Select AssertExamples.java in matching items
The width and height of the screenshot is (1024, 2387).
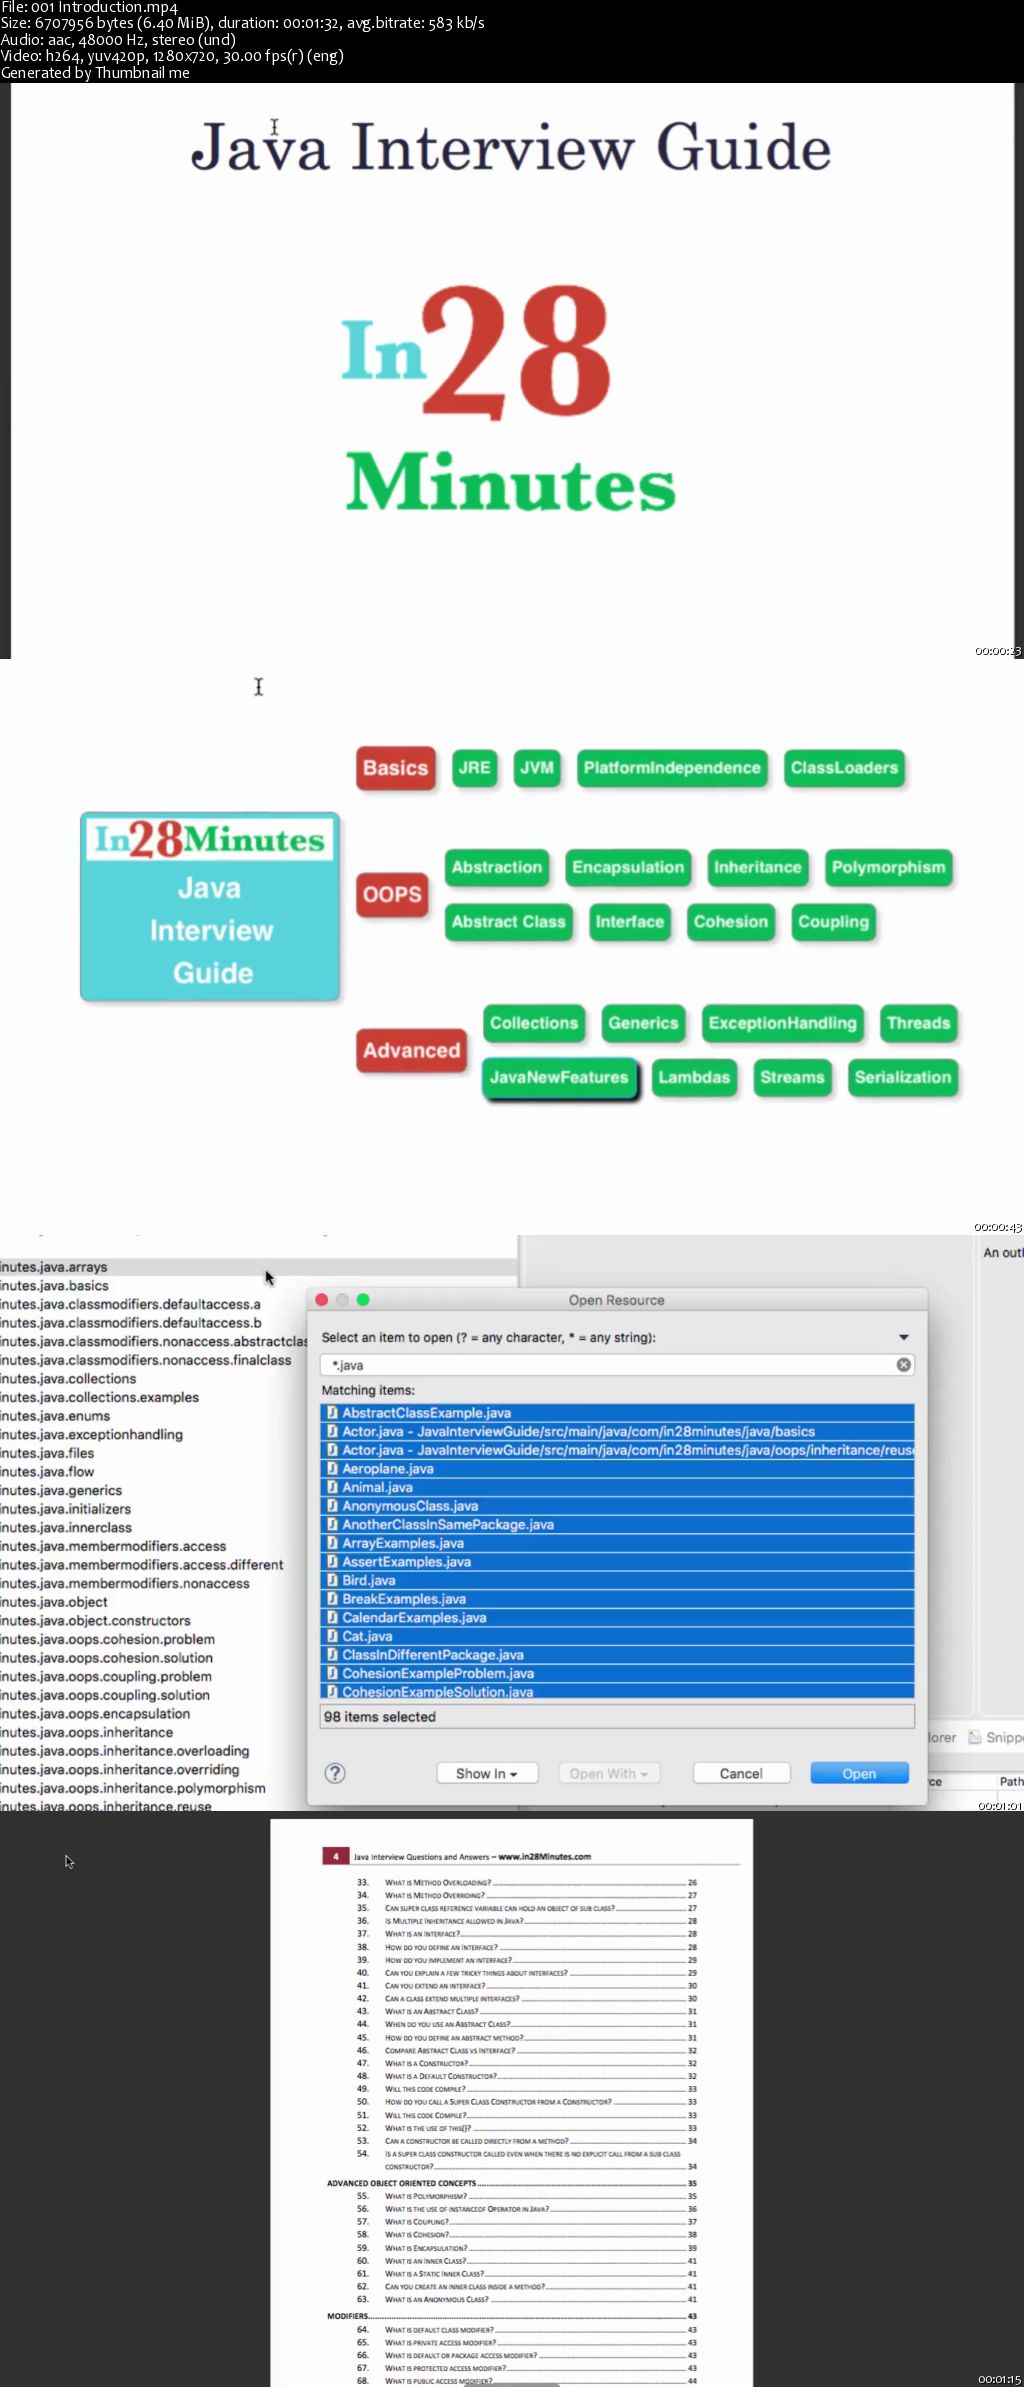617,1562
